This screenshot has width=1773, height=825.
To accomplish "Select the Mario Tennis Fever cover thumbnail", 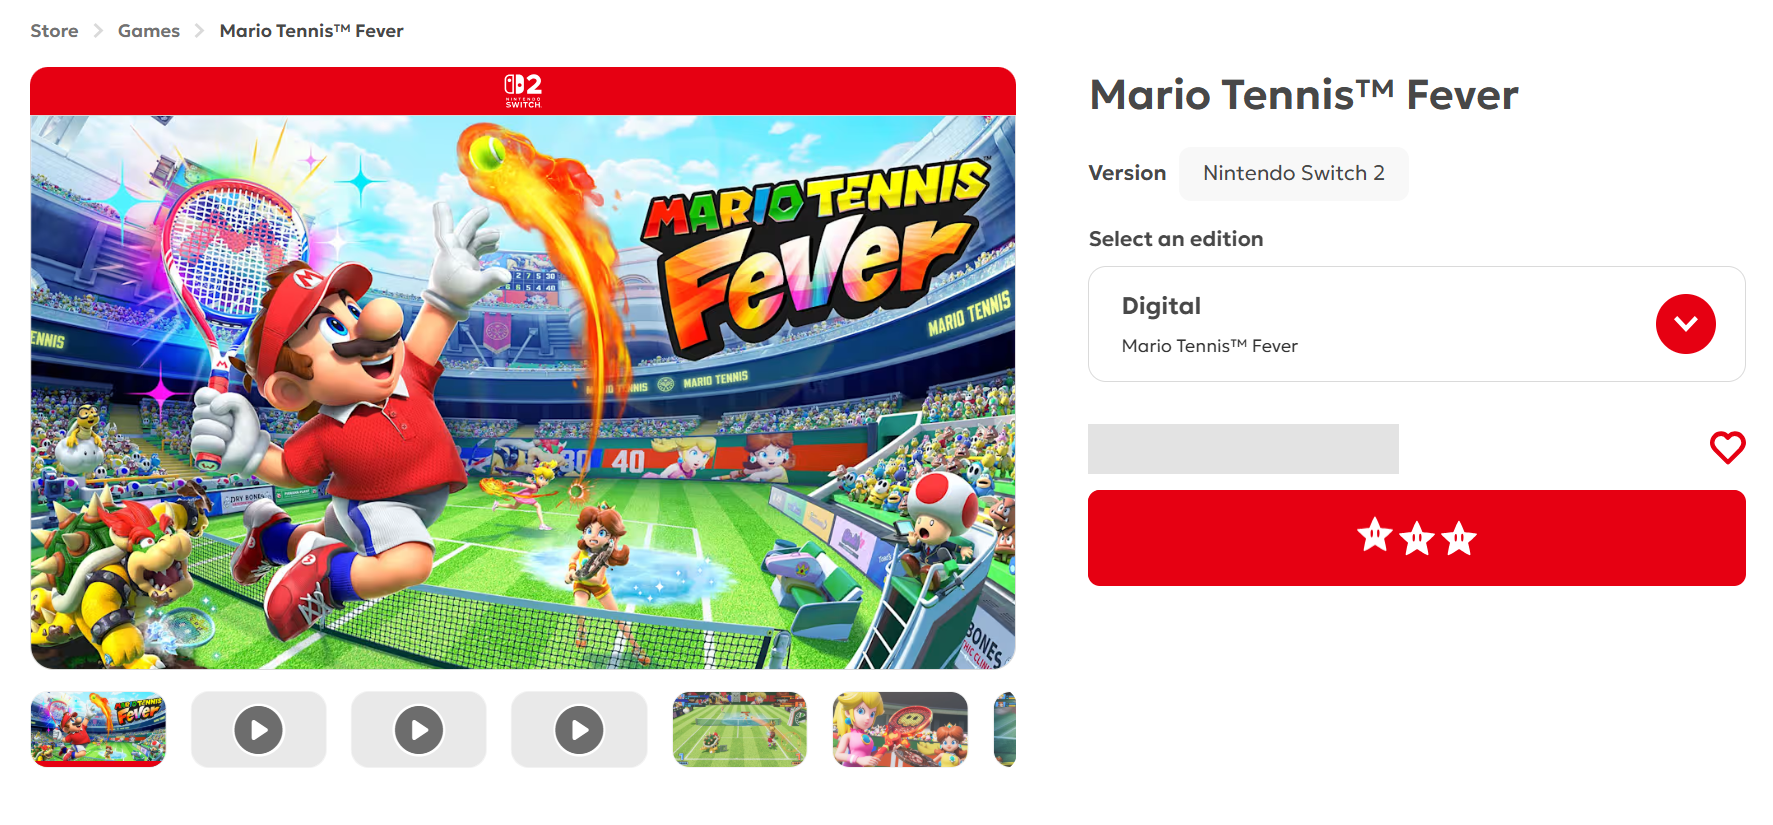I will point(98,730).
